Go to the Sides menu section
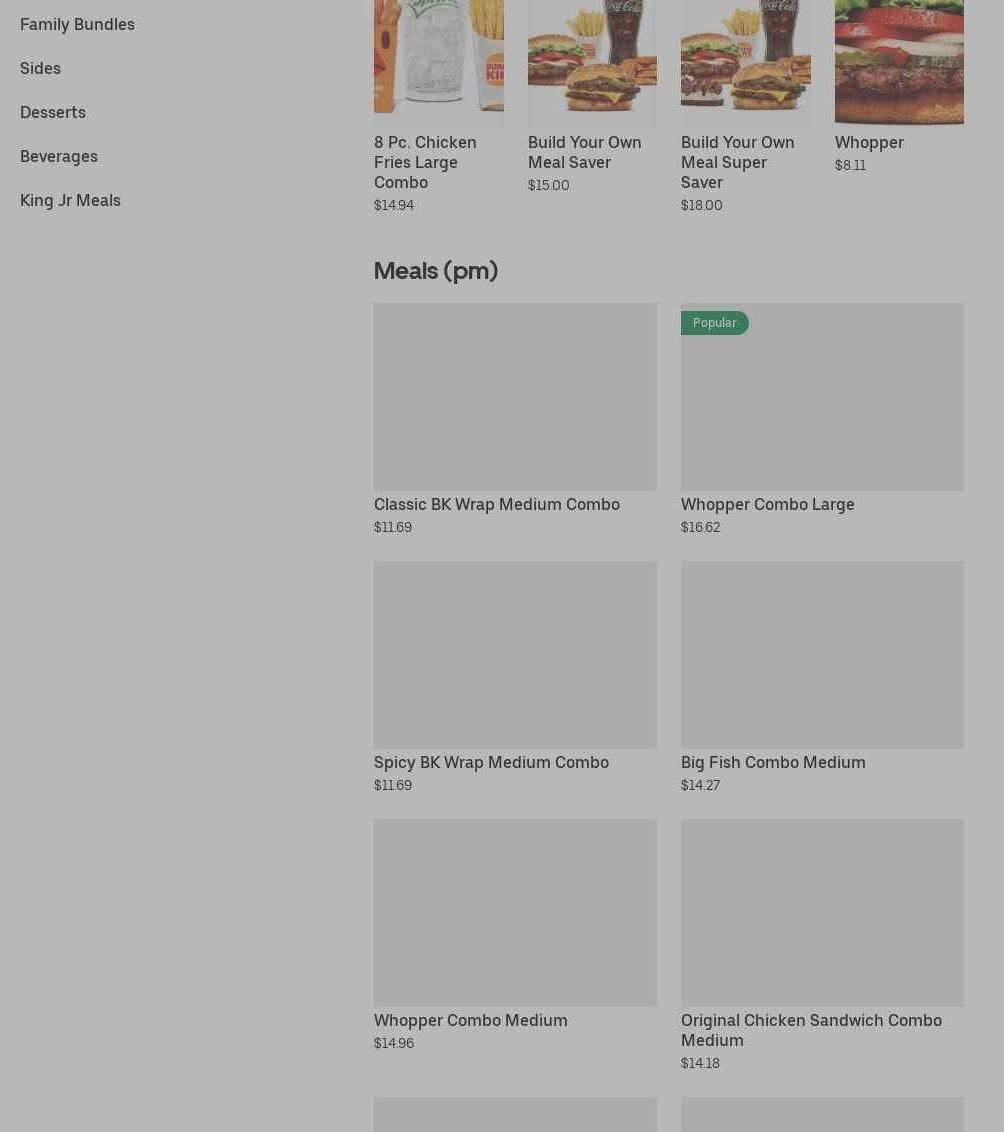The height and width of the screenshot is (1132, 1004). pyautogui.click(x=40, y=68)
